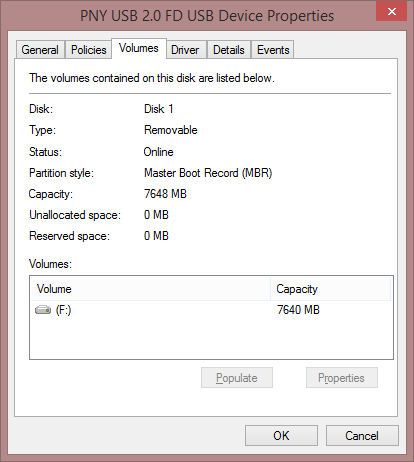Click the Capacity column header
414x462 pixels.
(330, 289)
